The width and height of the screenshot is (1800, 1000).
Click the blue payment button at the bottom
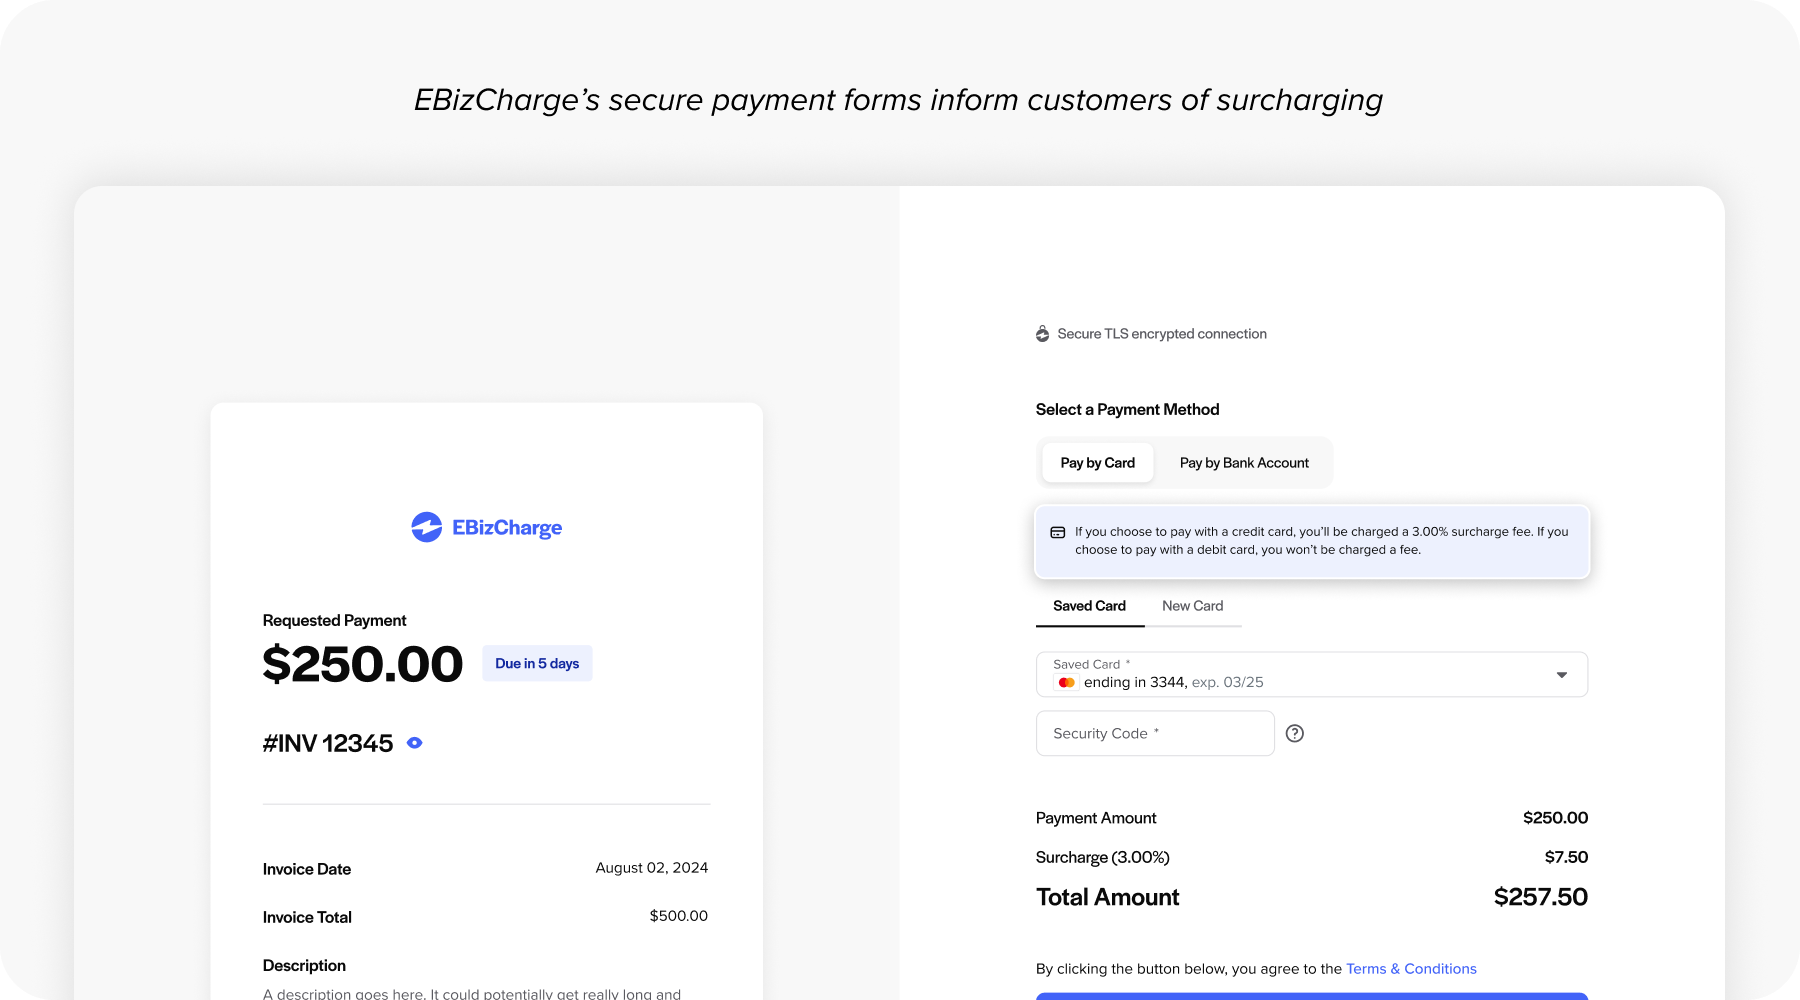coord(1311,997)
